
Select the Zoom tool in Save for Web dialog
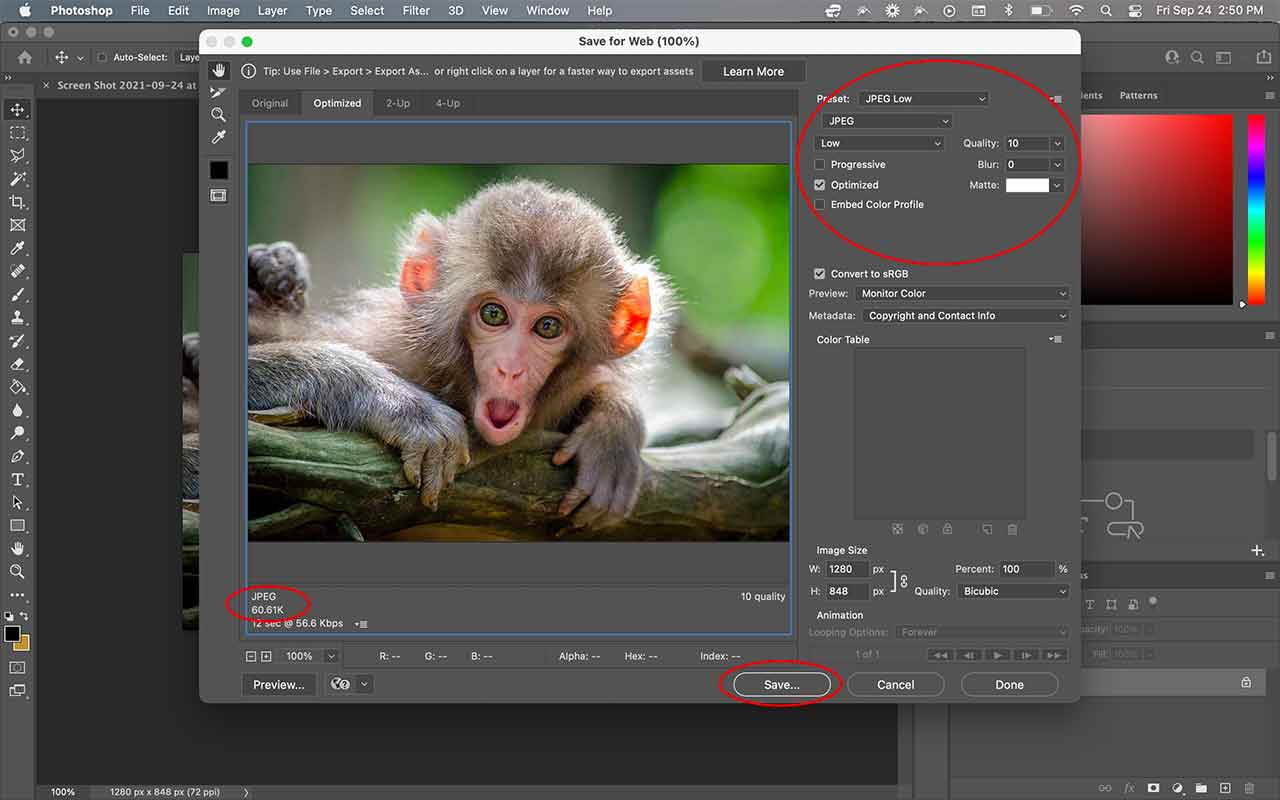(x=218, y=115)
